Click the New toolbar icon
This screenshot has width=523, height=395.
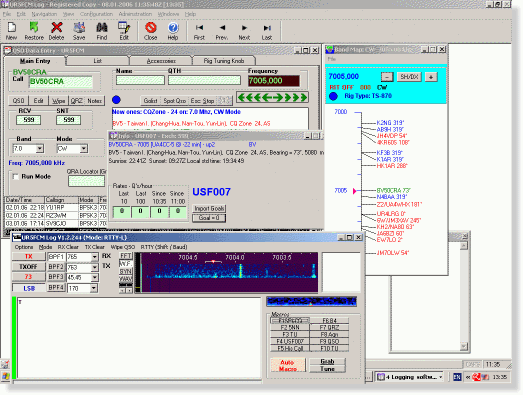coord(11,27)
